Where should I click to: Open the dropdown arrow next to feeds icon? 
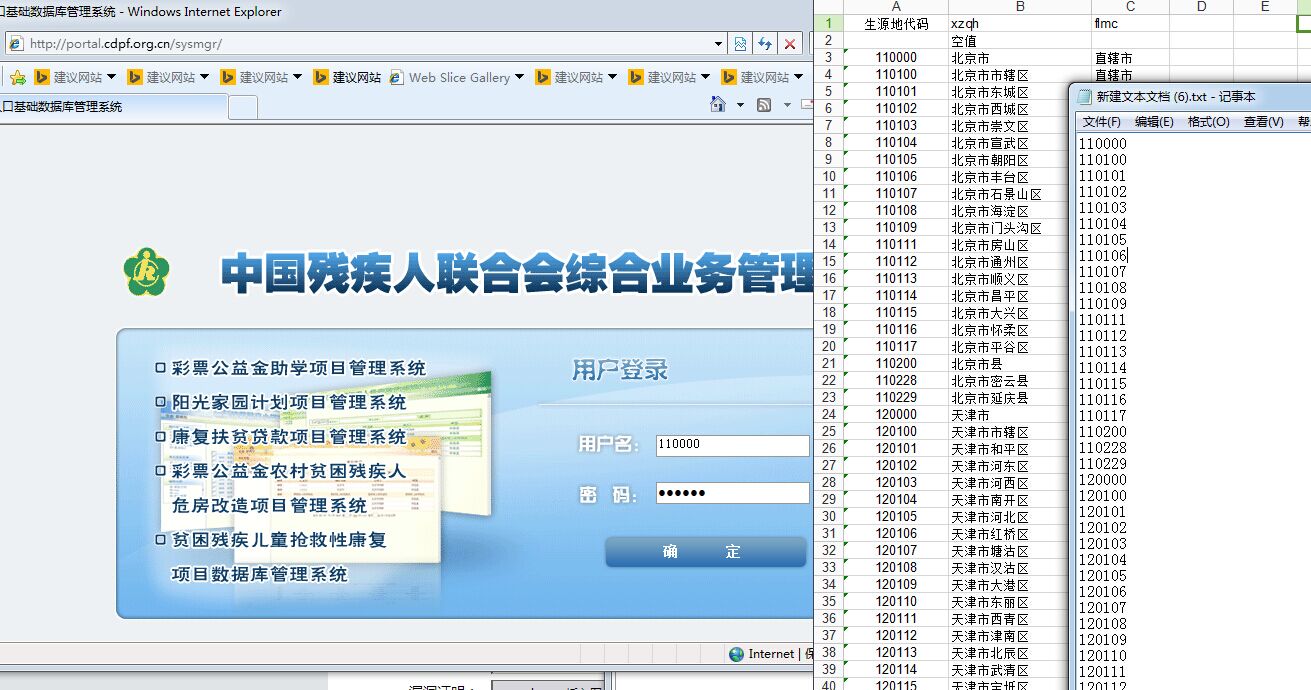(x=787, y=105)
